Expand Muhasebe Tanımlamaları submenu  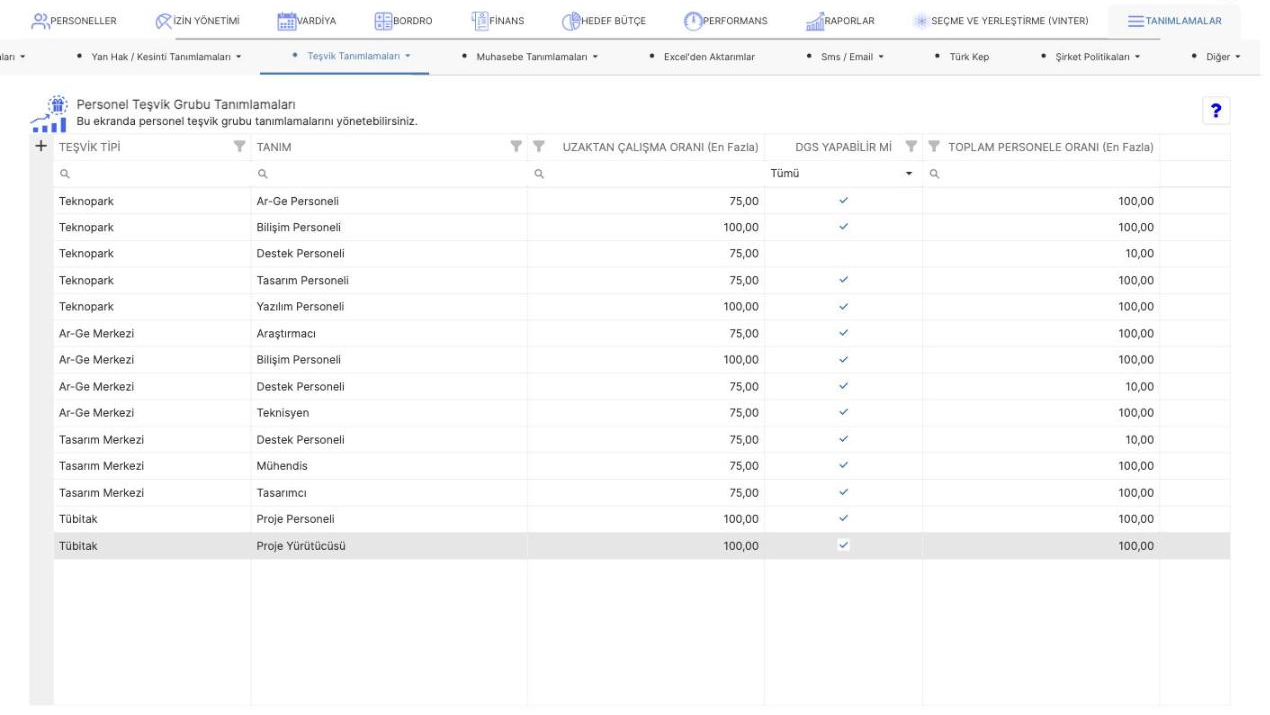click(531, 56)
